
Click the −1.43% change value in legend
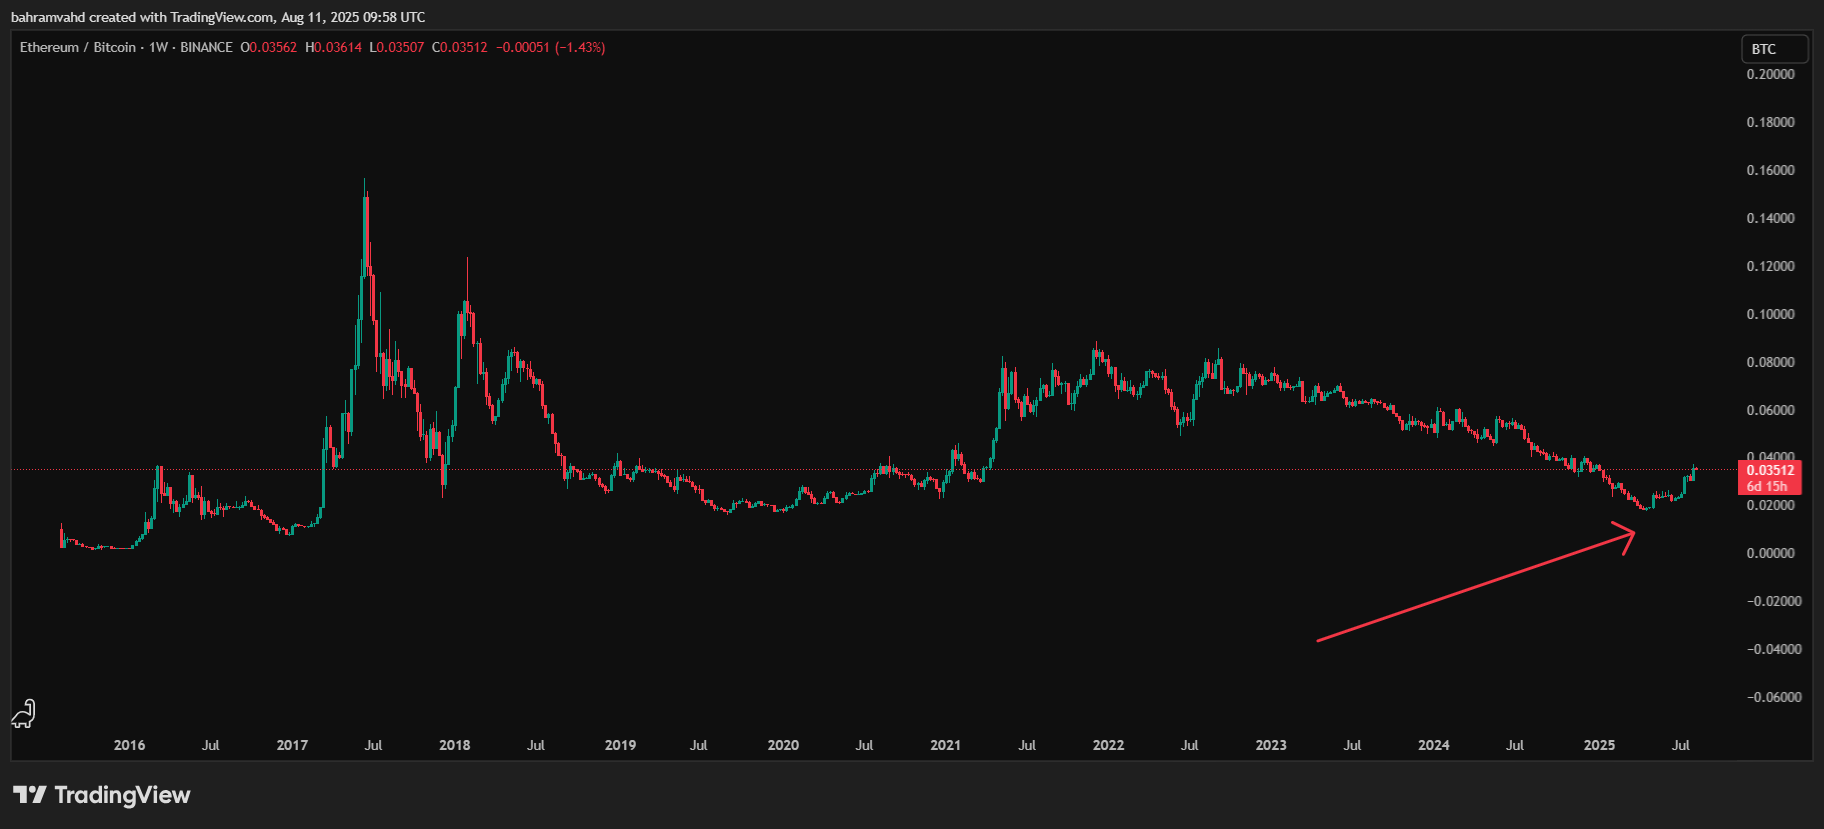click(x=581, y=47)
